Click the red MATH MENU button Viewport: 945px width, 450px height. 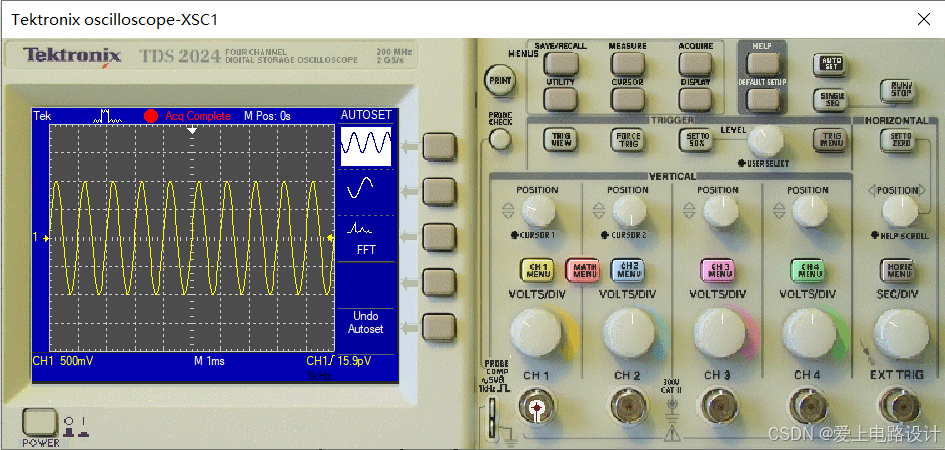582,270
